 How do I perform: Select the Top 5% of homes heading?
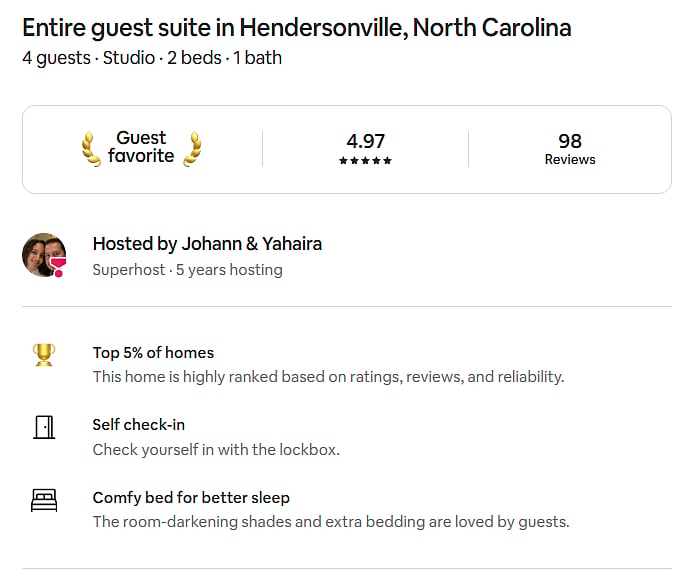pyautogui.click(x=153, y=353)
